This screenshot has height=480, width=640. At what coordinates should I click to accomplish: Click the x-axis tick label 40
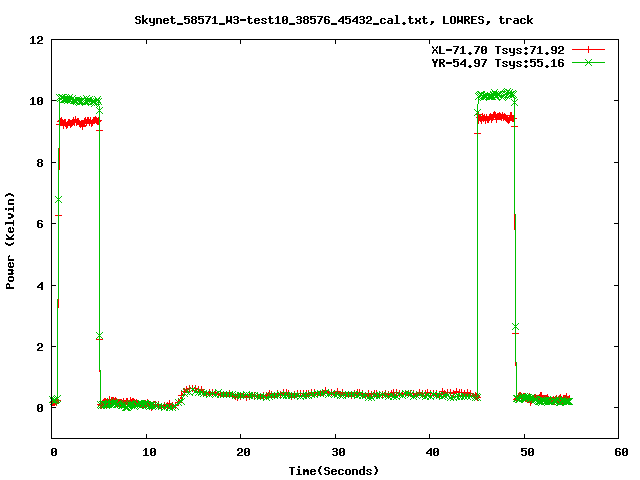point(432,452)
